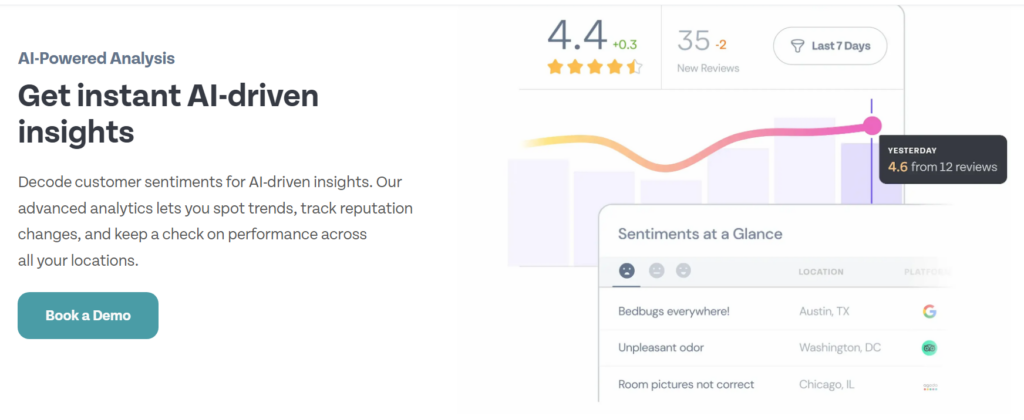Click the 35 New Reviews count
The image size is (1024, 420).
pyautogui.click(x=694, y=41)
